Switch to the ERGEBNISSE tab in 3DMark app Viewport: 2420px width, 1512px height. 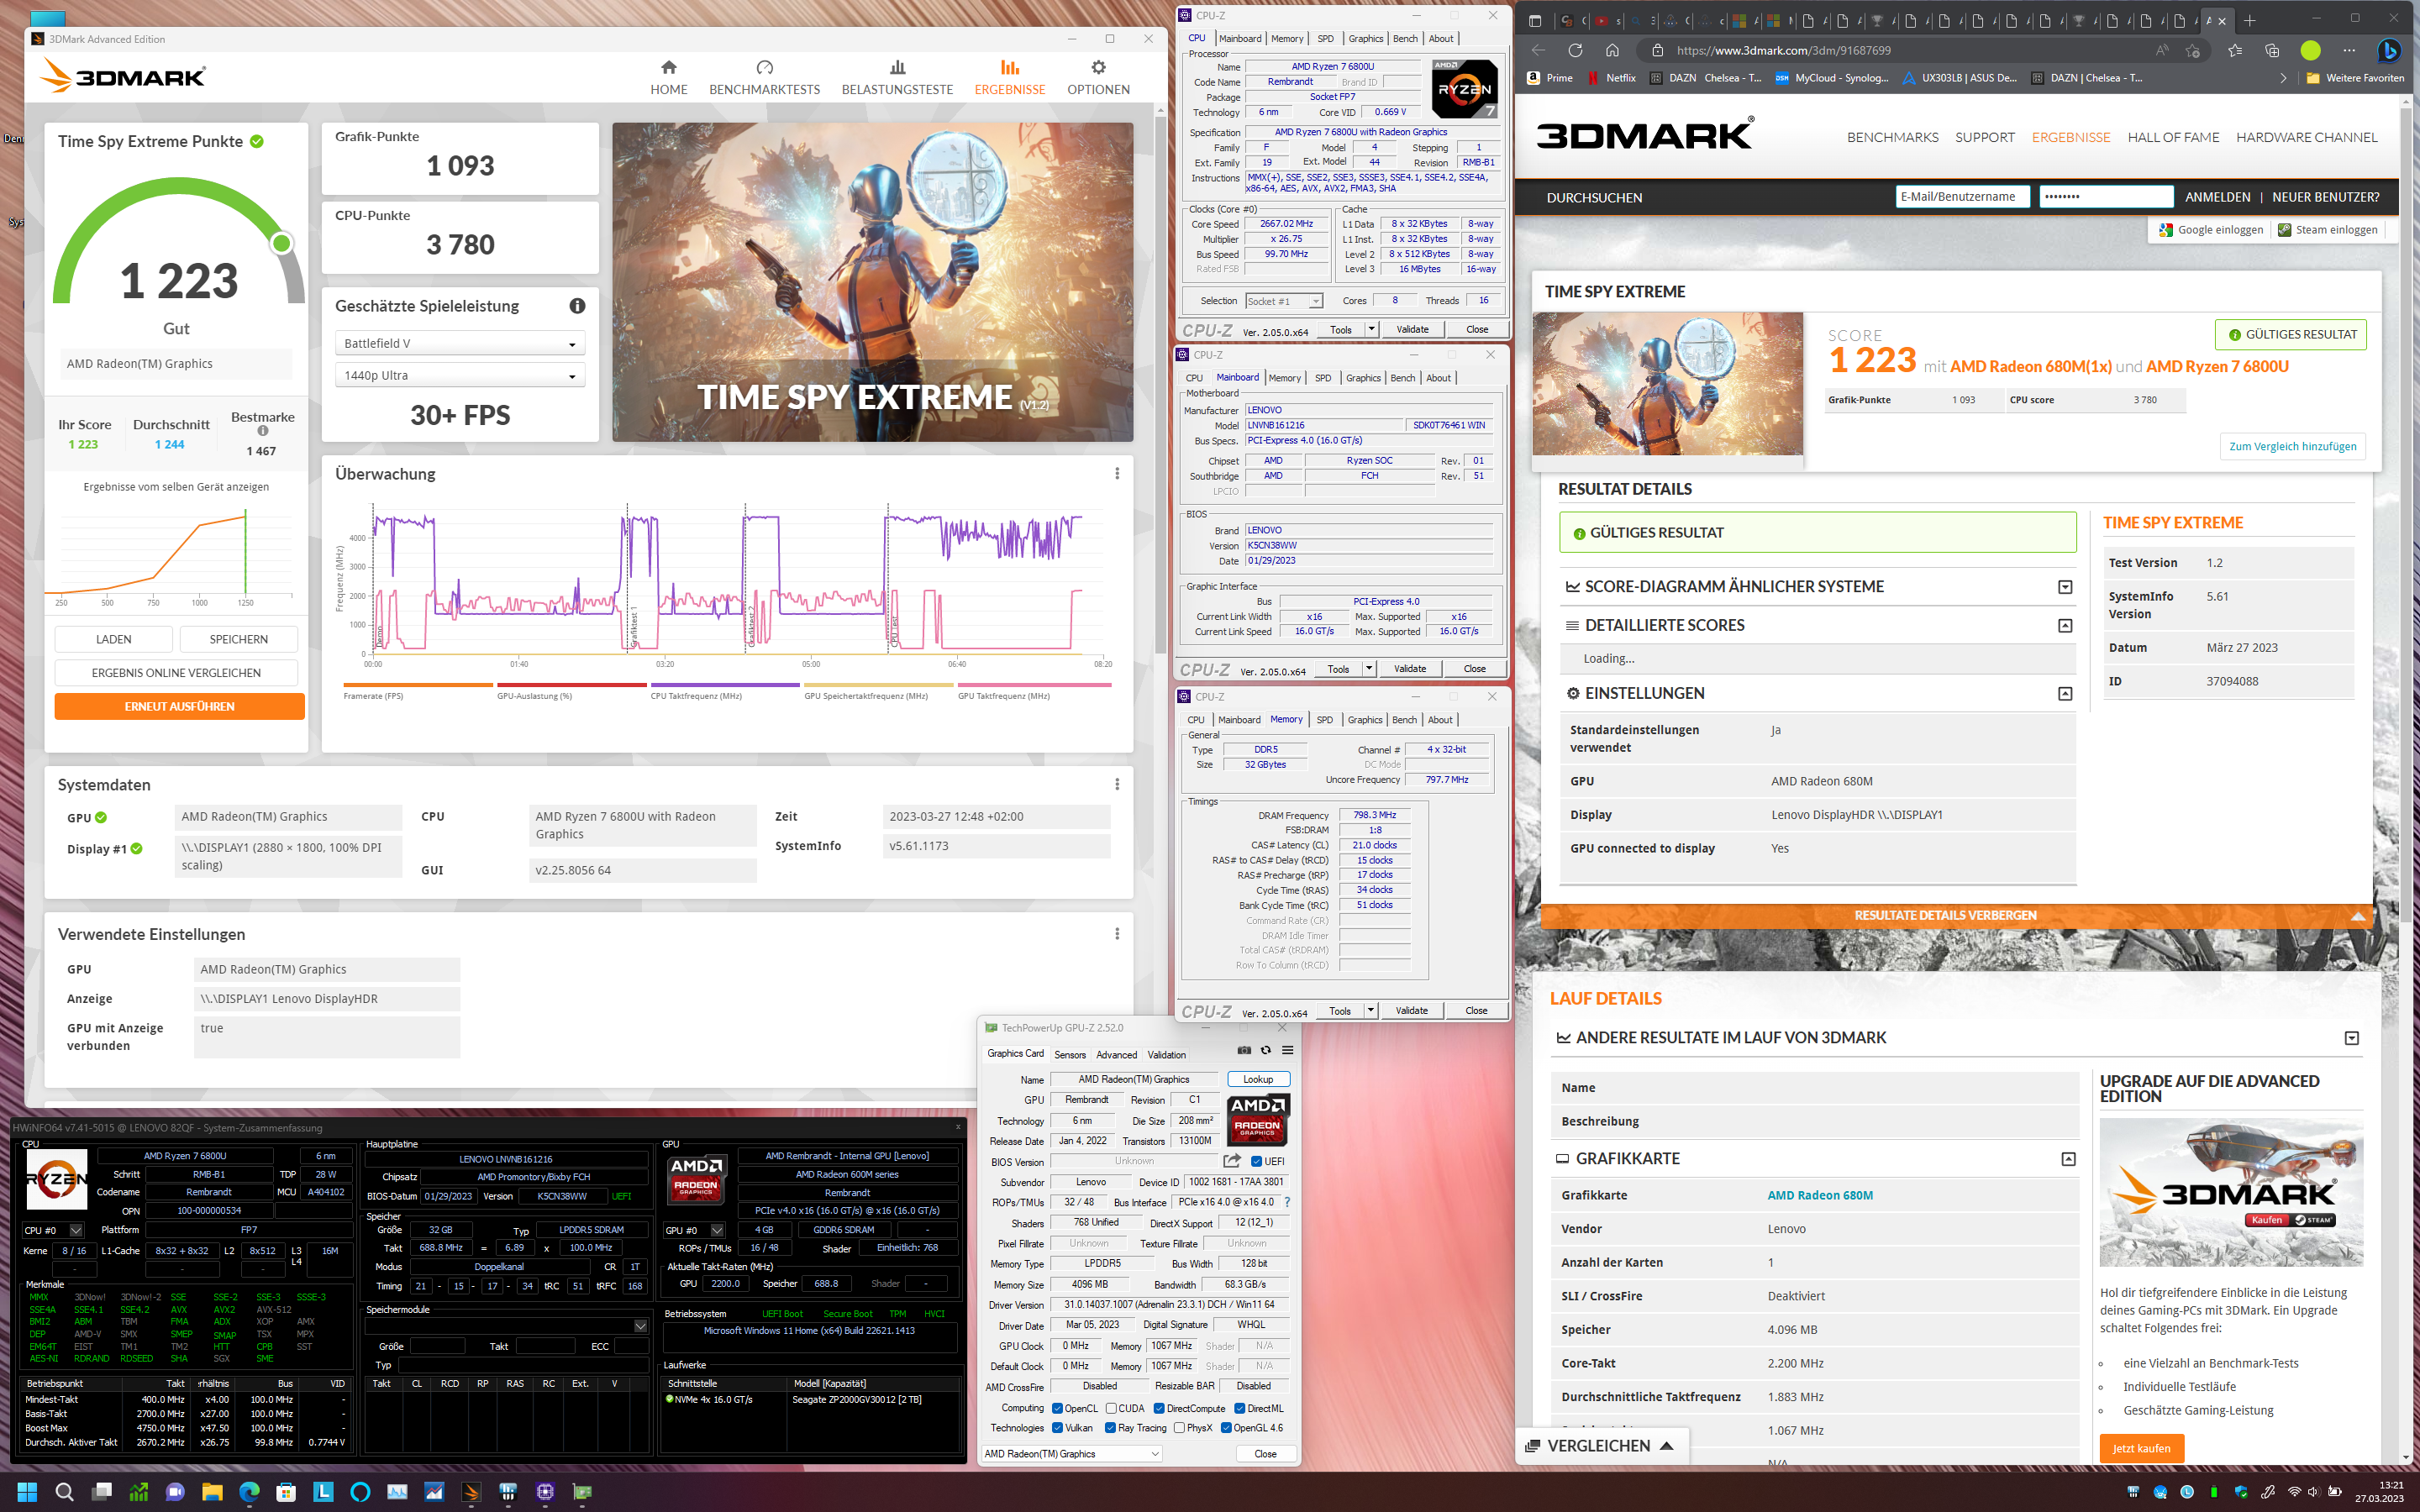(x=1010, y=77)
